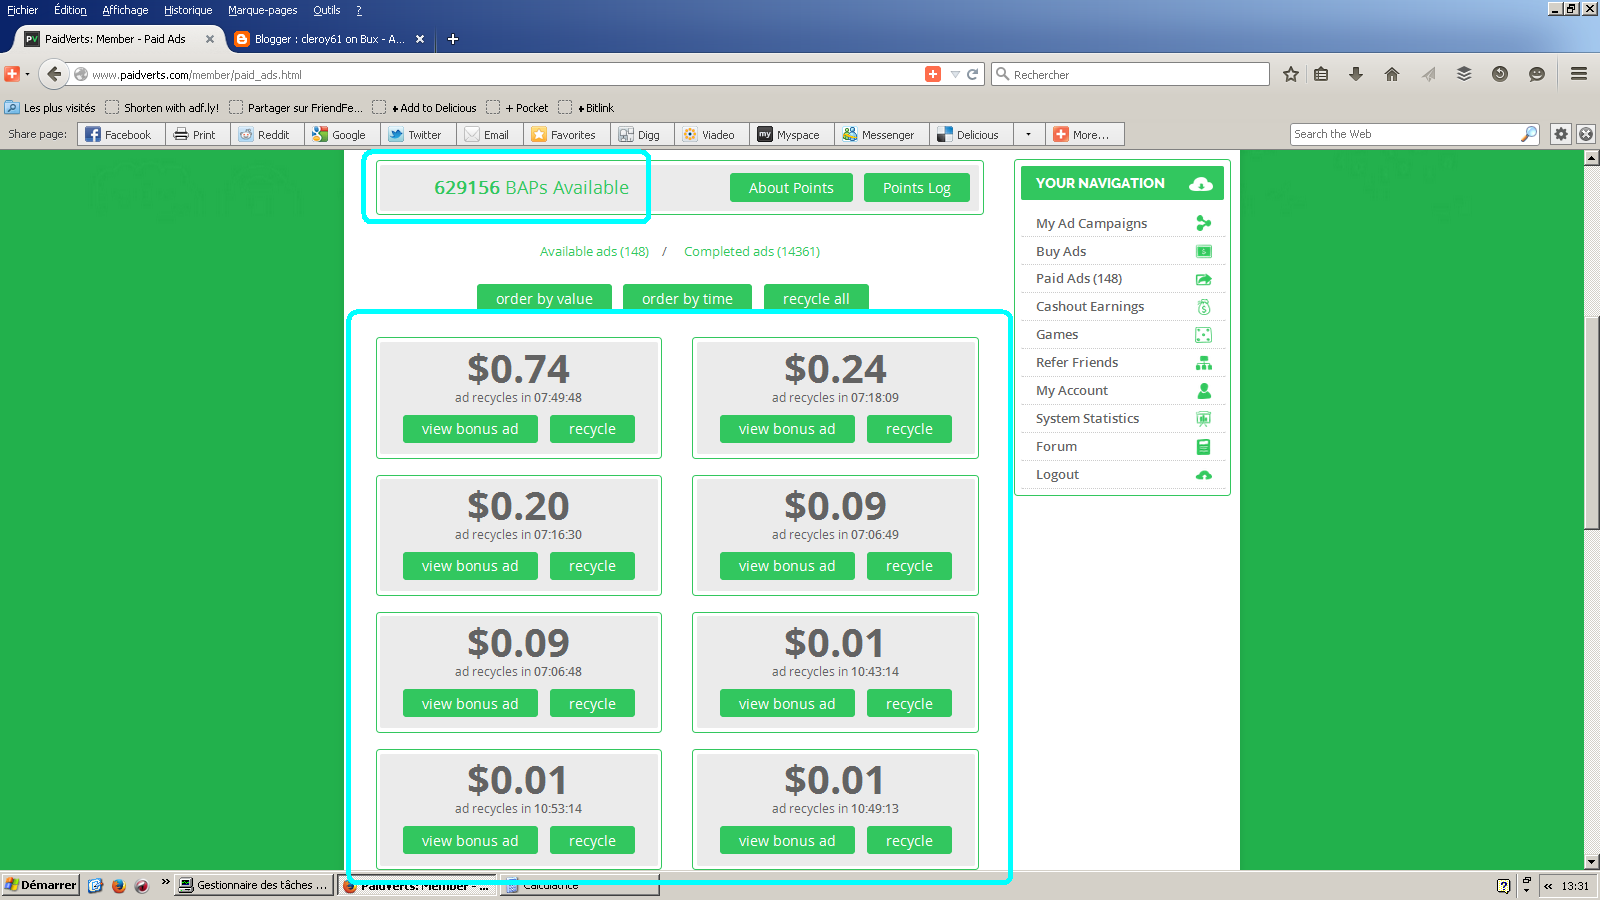The width and height of the screenshot is (1600, 900).
Task: Open the downloads arrow icon
Action: tap(1356, 74)
